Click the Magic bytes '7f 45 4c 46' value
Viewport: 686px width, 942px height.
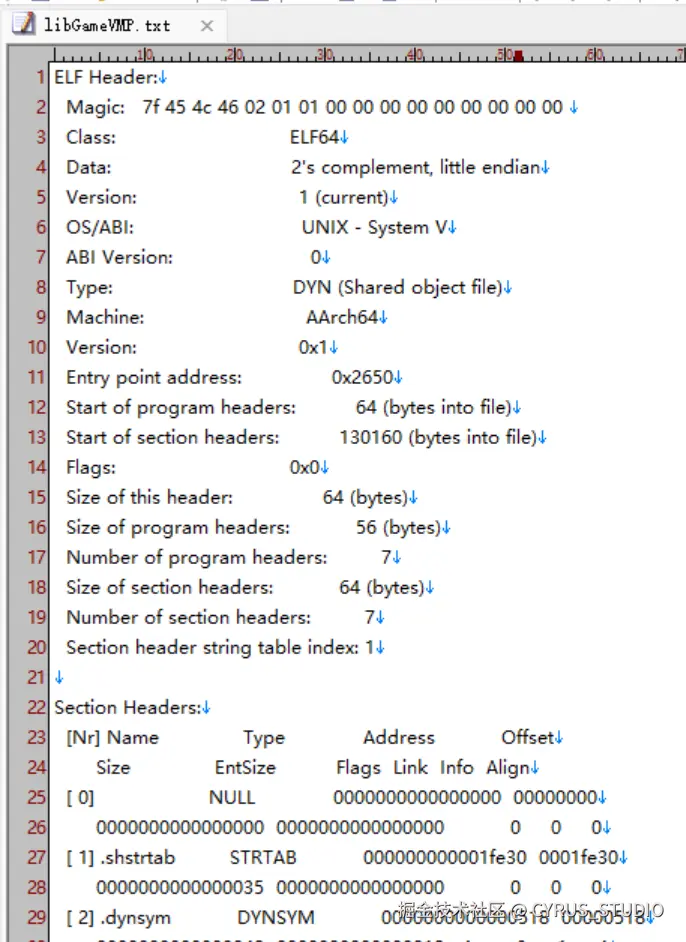(190, 107)
